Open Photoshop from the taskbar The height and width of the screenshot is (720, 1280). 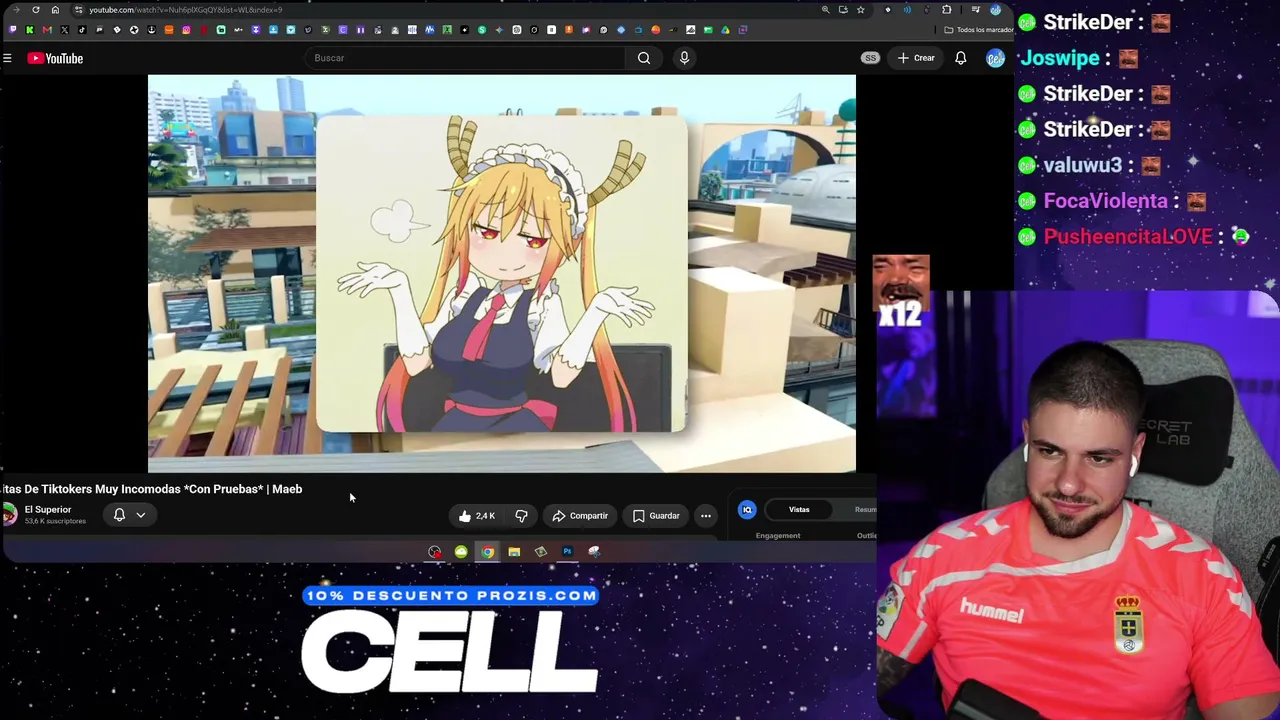[567, 552]
